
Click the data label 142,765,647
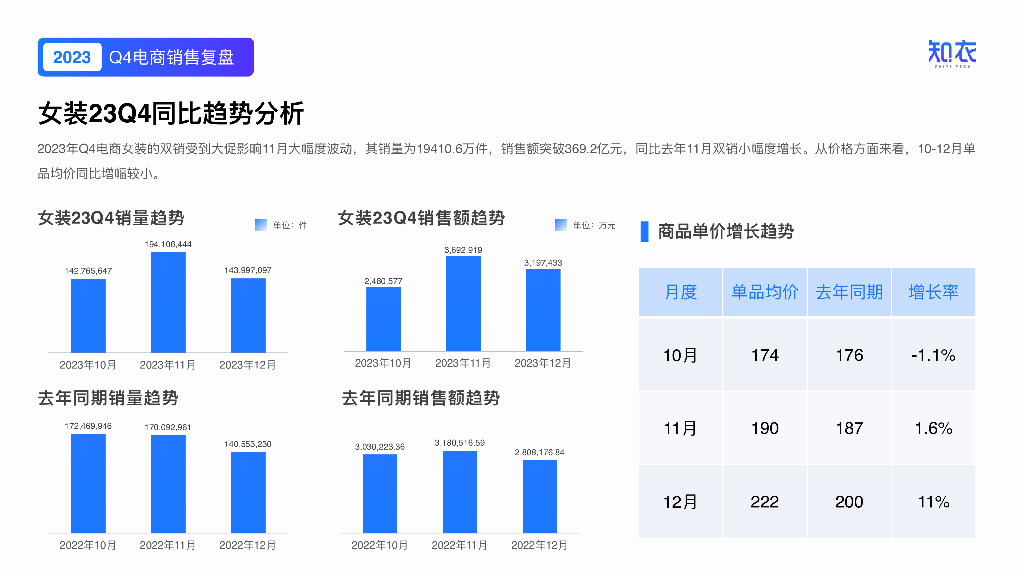pos(88,271)
